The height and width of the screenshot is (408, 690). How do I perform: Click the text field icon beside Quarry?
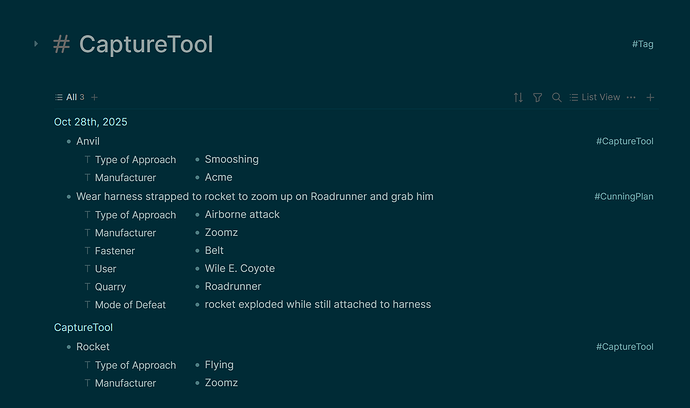pyautogui.click(x=87, y=287)
